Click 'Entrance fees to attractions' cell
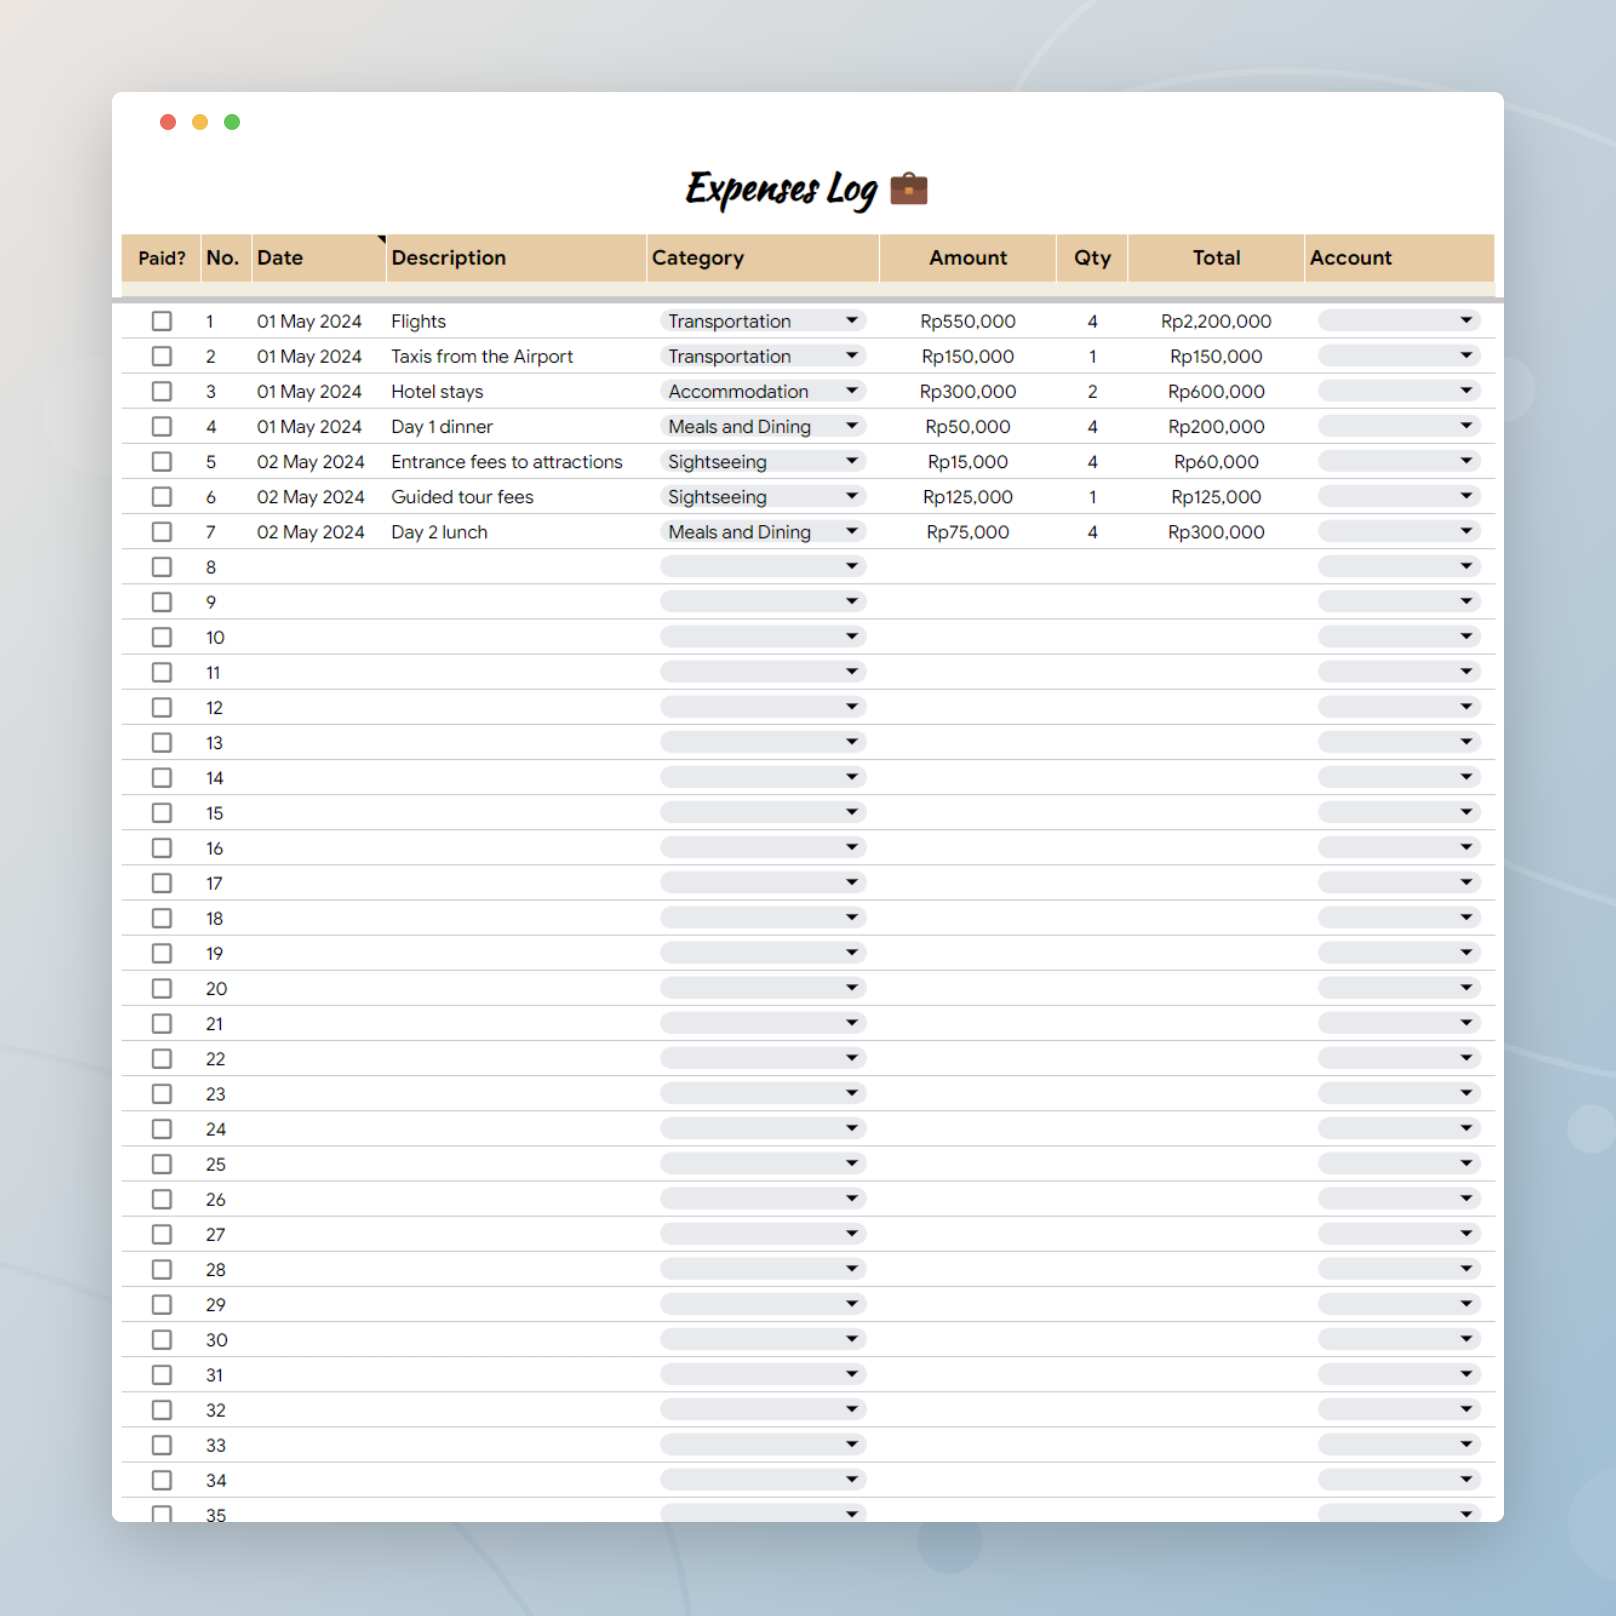The width and height of the screenshot is (1616, 1616). 516,461
